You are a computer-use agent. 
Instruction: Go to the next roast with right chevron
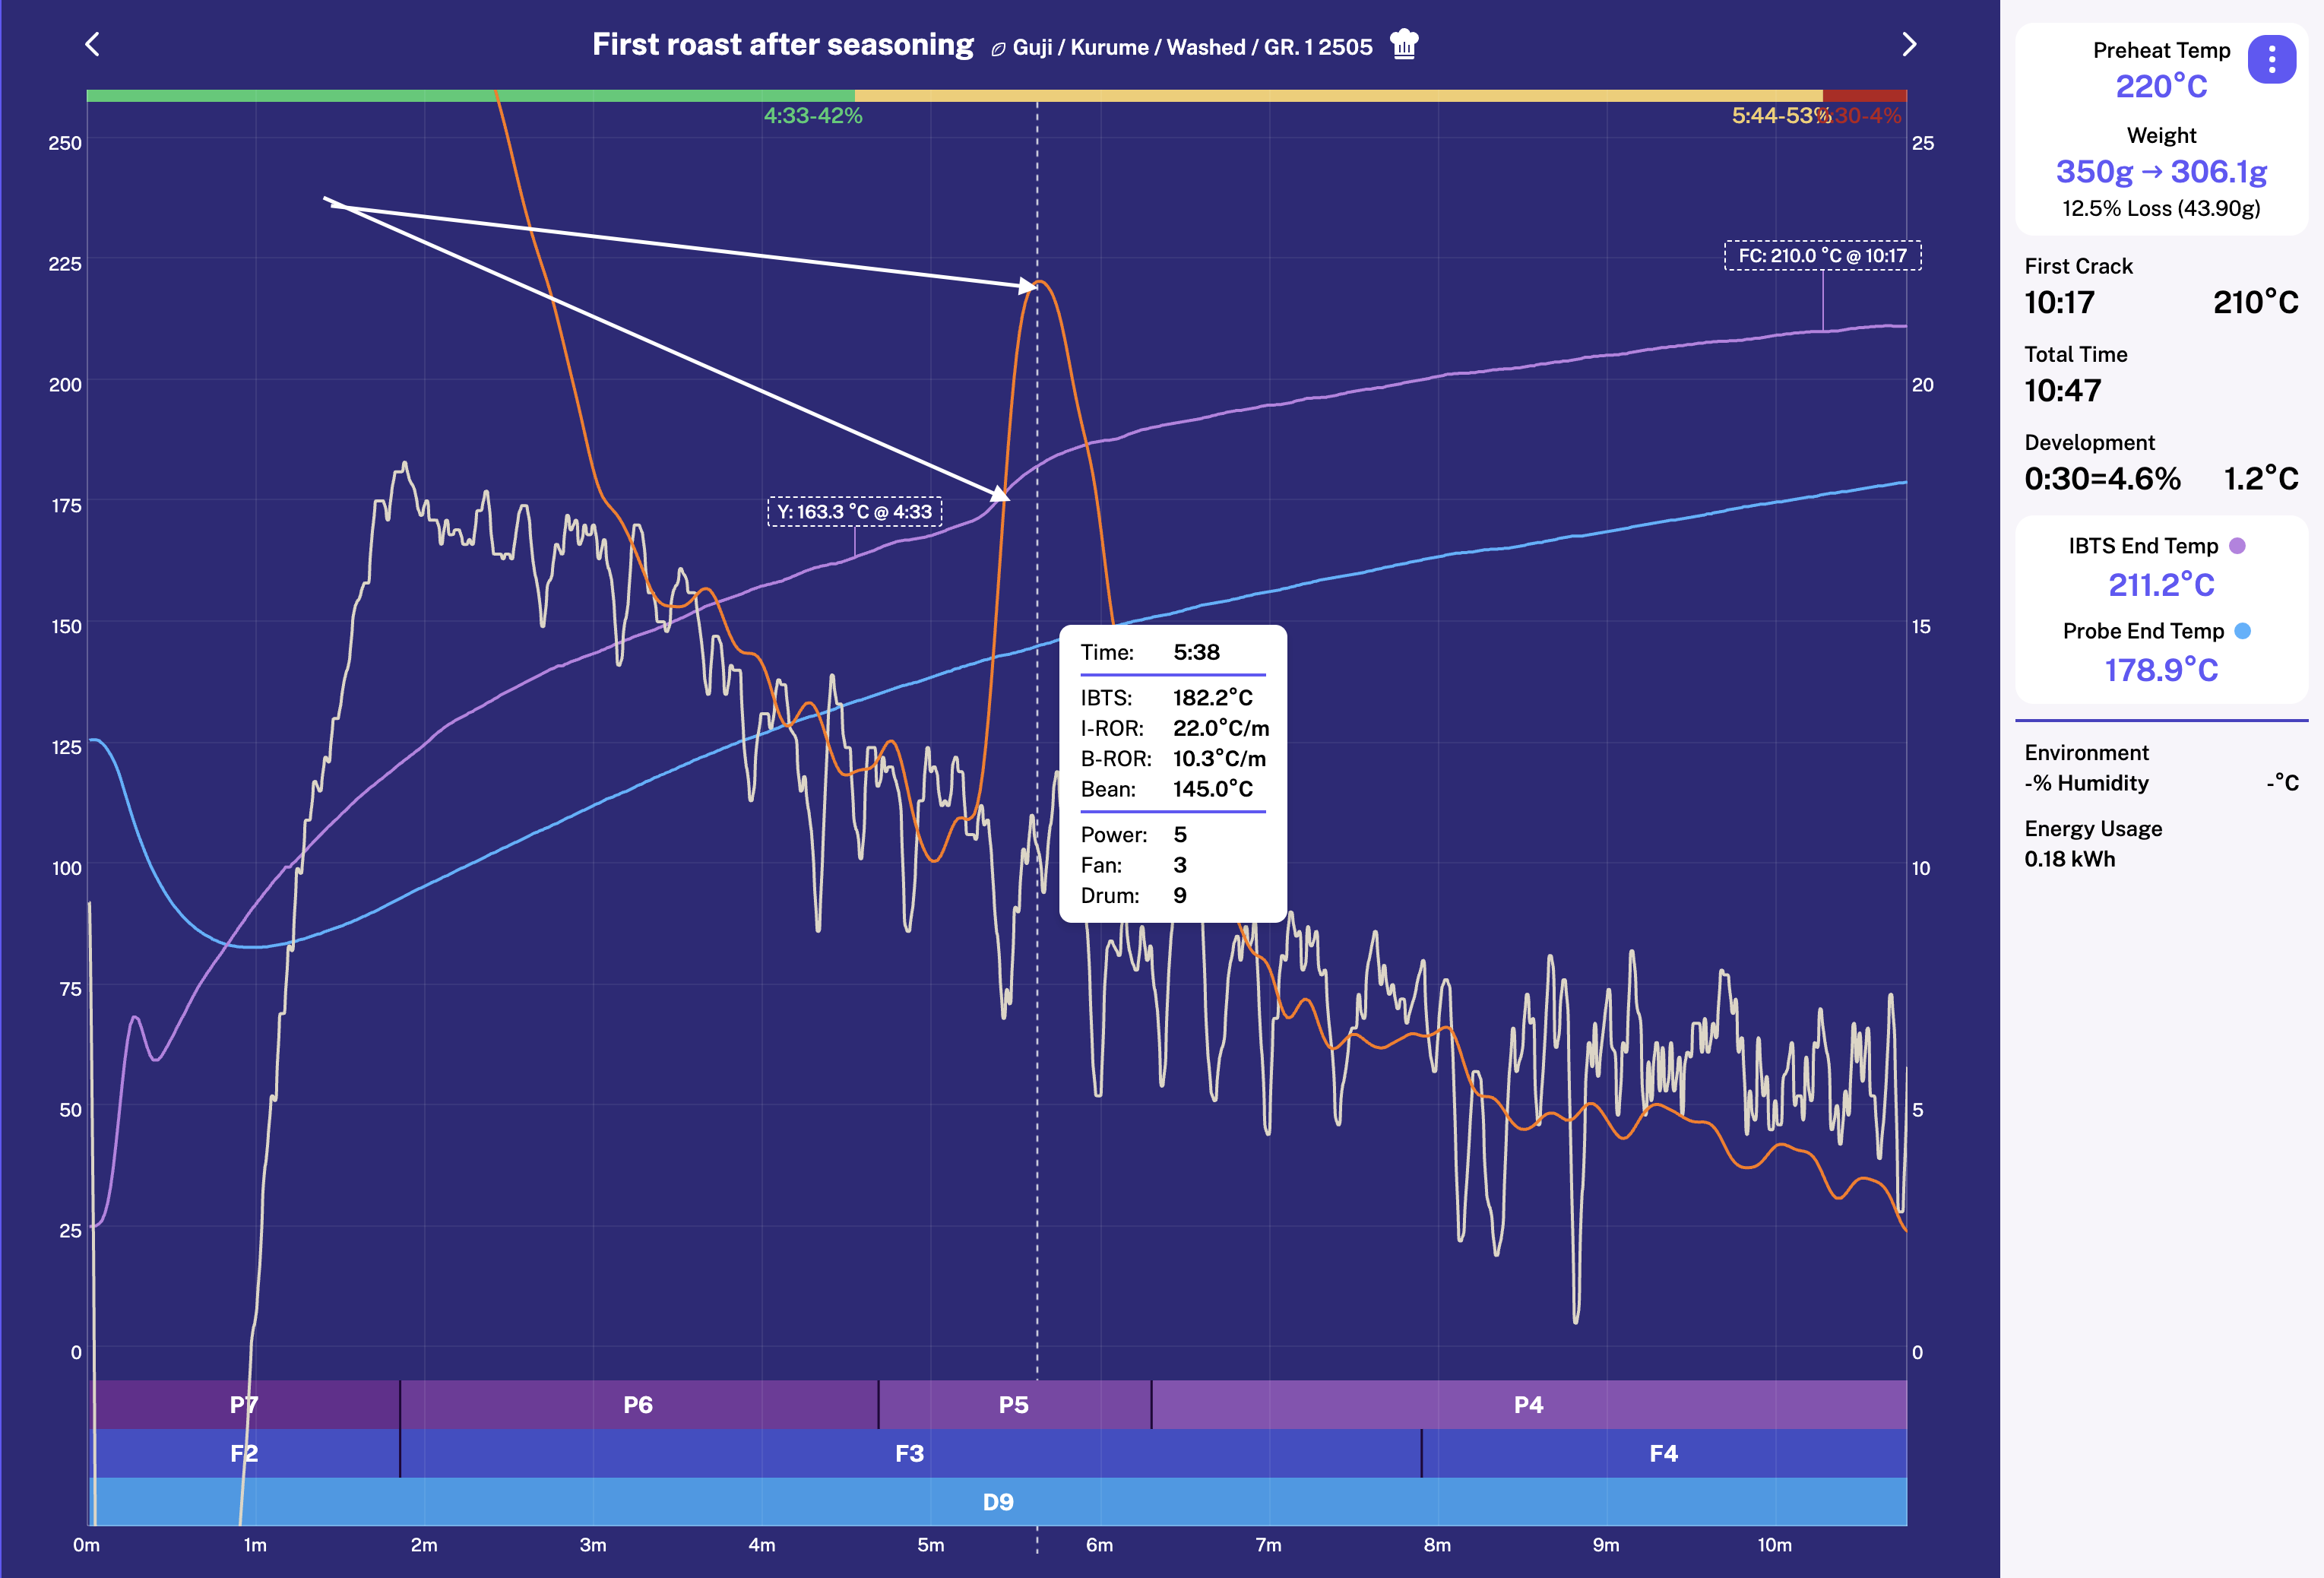pos(1908,44)
